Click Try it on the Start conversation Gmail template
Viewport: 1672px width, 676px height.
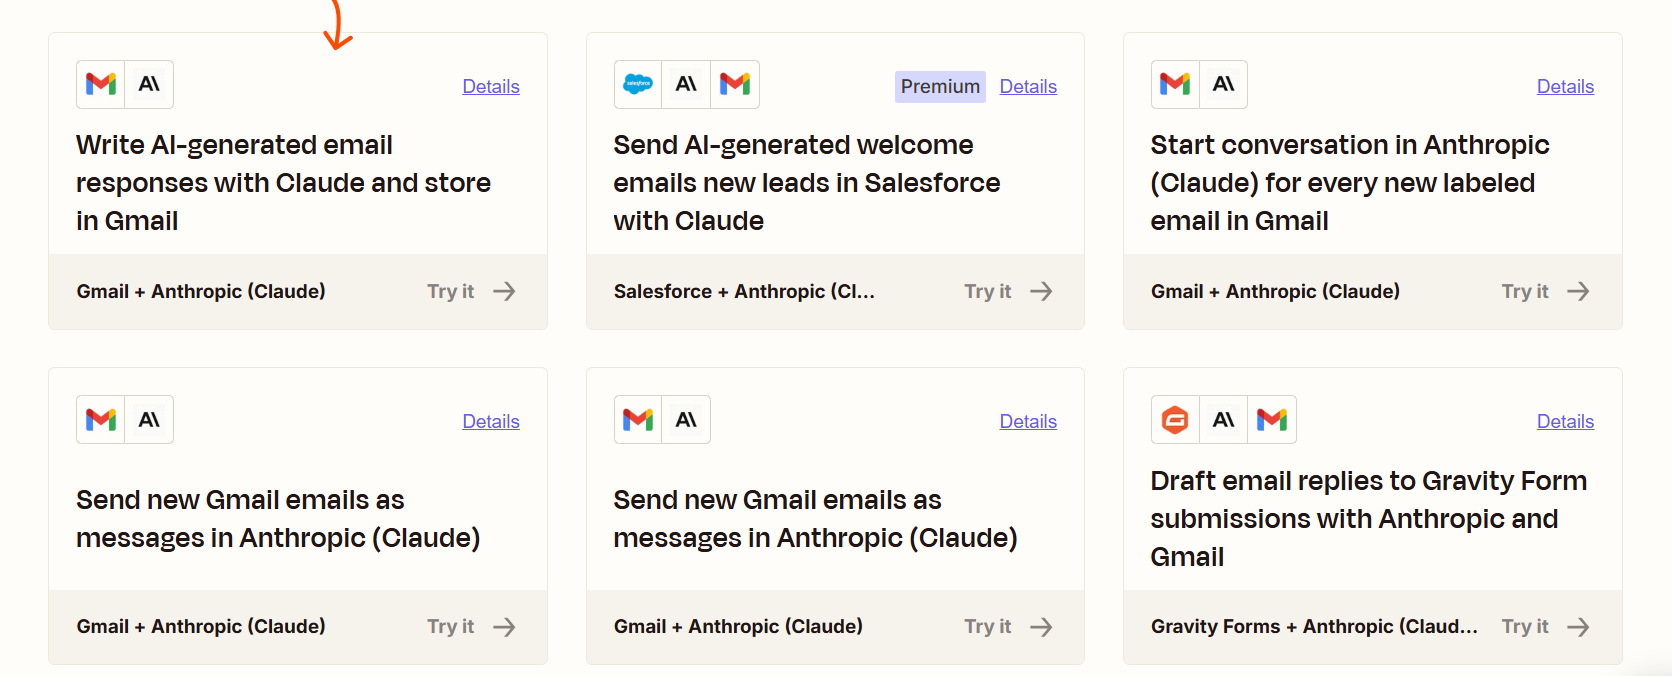[1525, 291]
